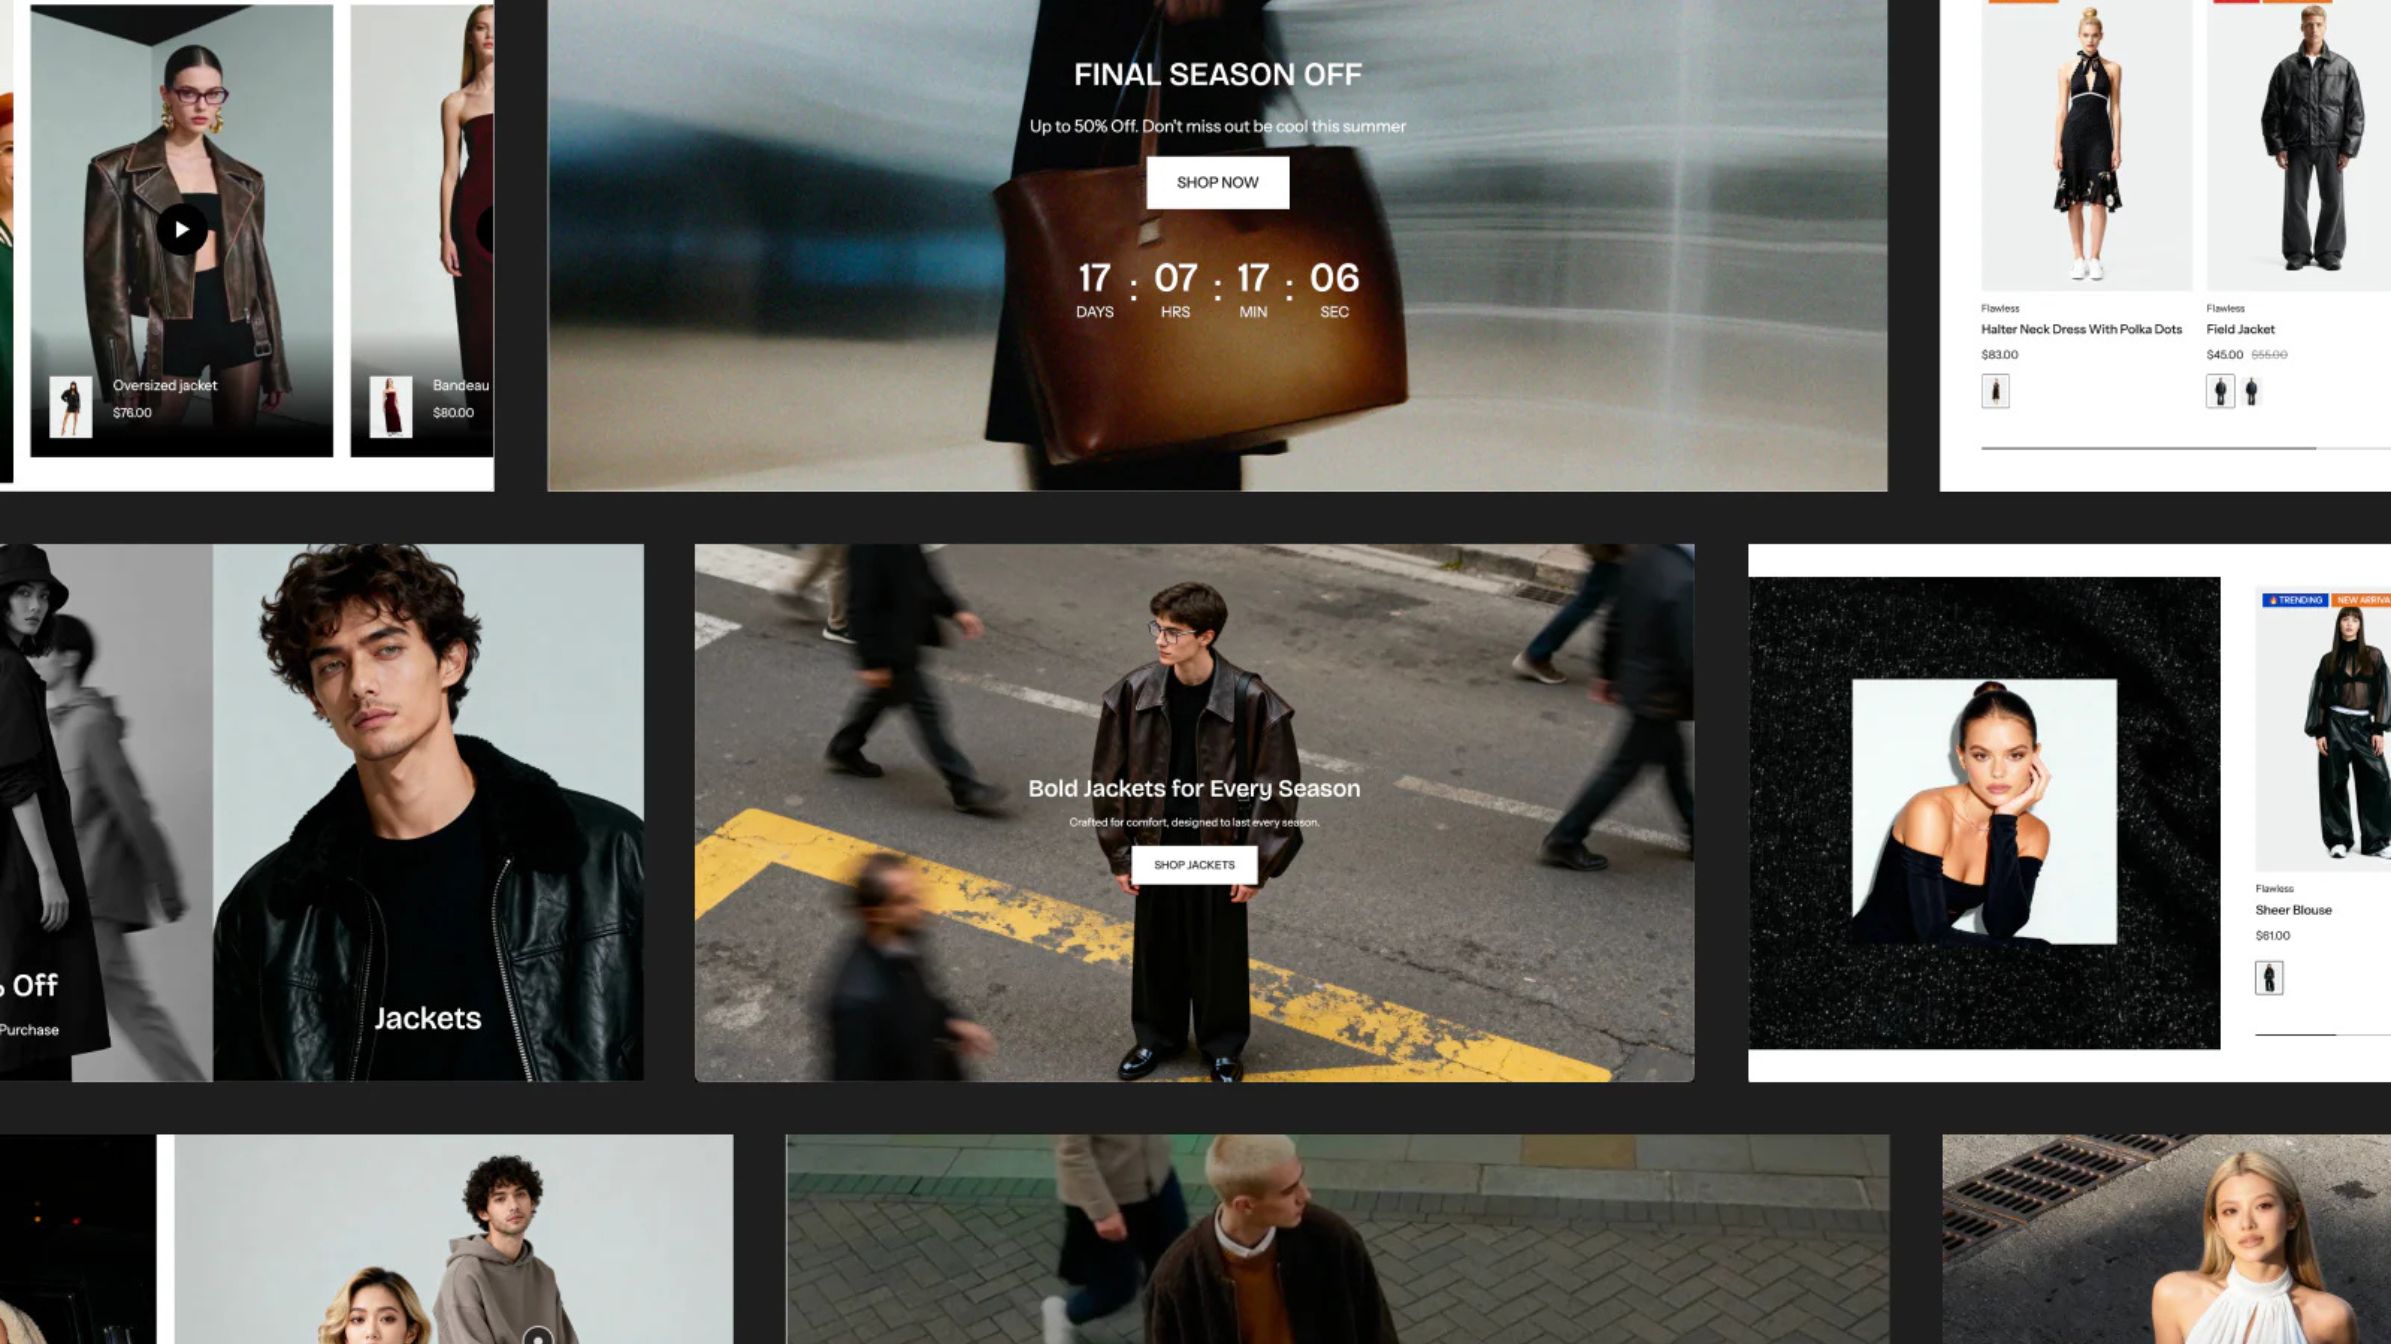2391x1344 pixels.
Task: Click the Flawless brand label above Field Jacket
Action: point(2225,309)
